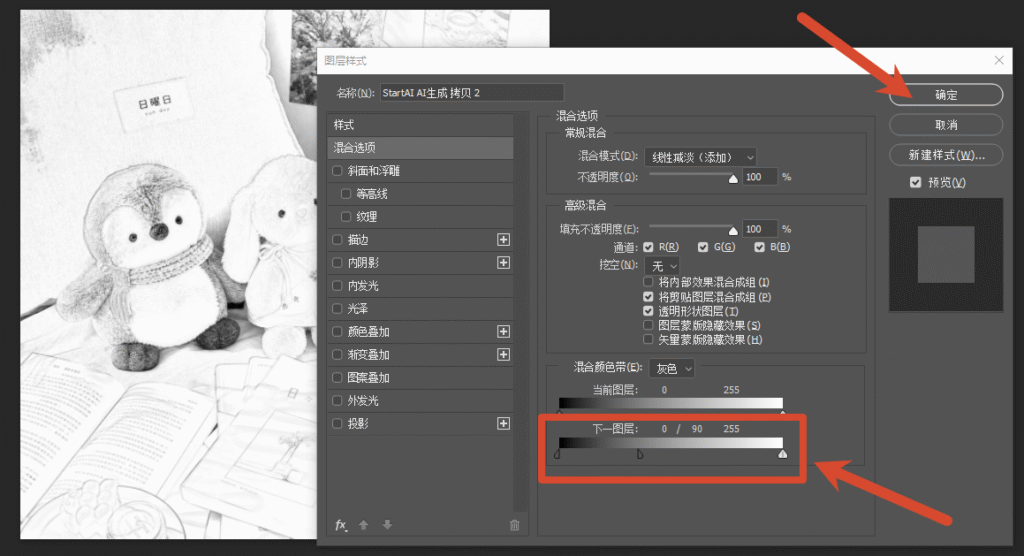Uncheck the R channel checkbox

648,247
